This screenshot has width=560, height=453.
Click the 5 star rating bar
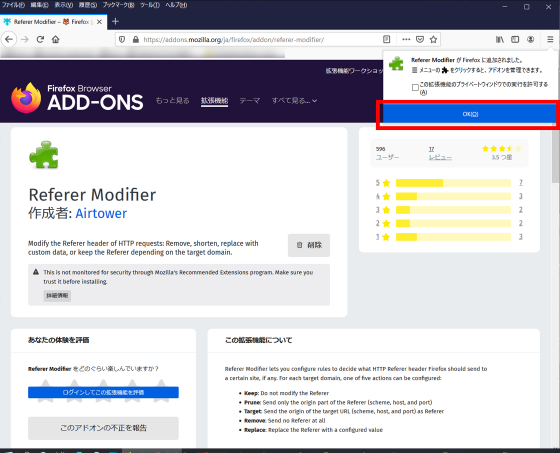point(453,183)
